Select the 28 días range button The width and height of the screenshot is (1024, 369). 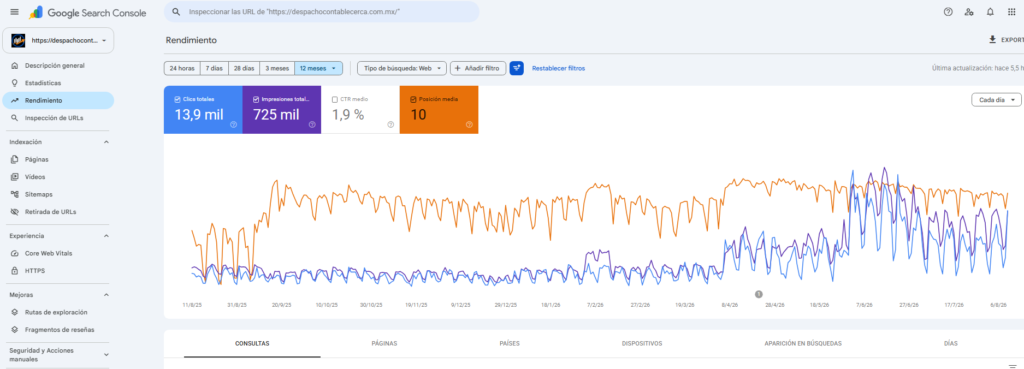pyautogui.click(x=244, y=68)
